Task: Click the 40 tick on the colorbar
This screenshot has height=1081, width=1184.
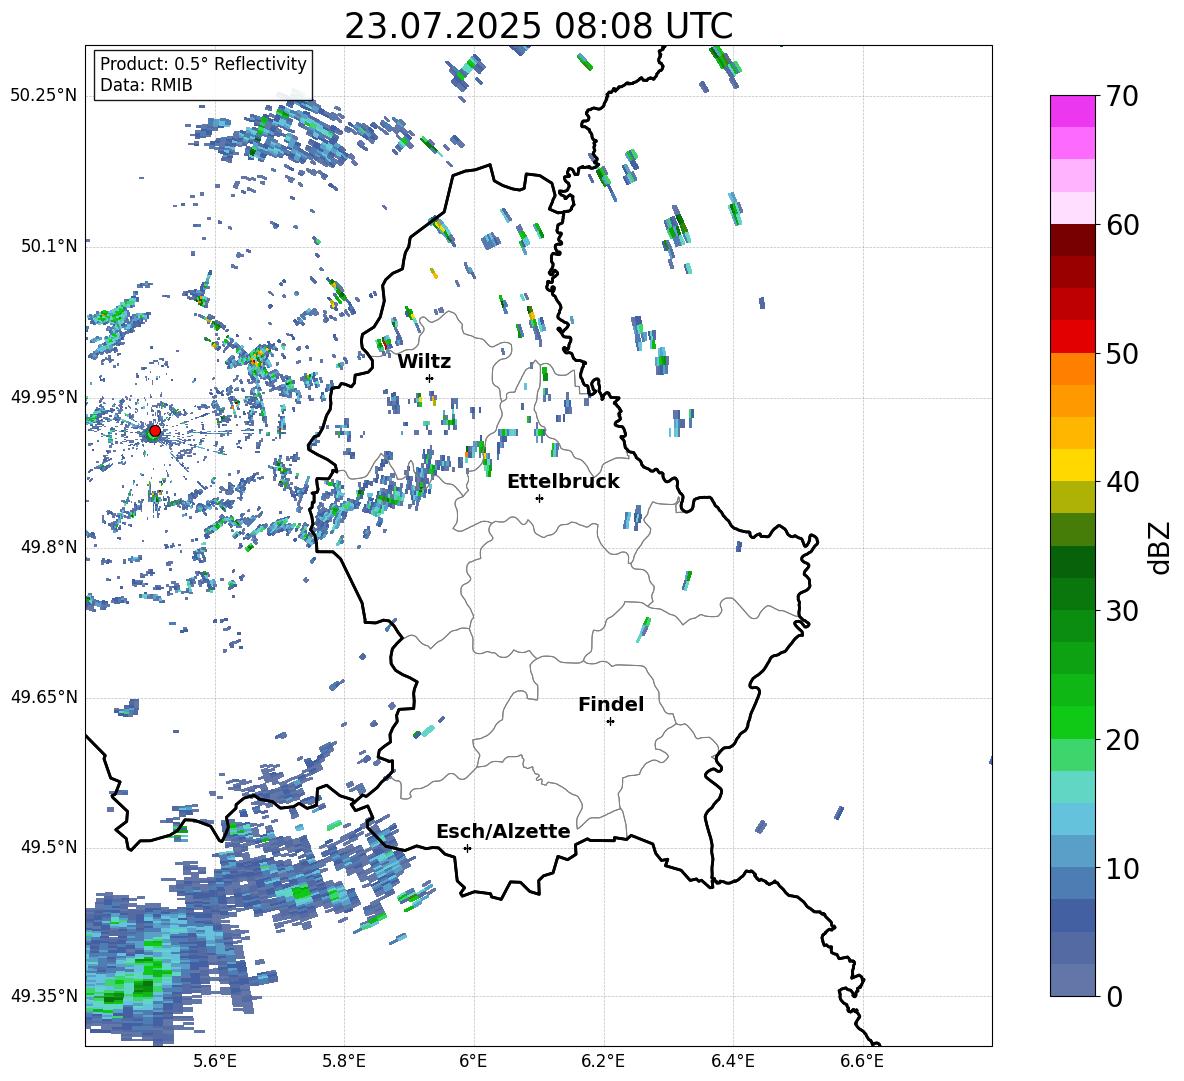Action: point(1122,482)
